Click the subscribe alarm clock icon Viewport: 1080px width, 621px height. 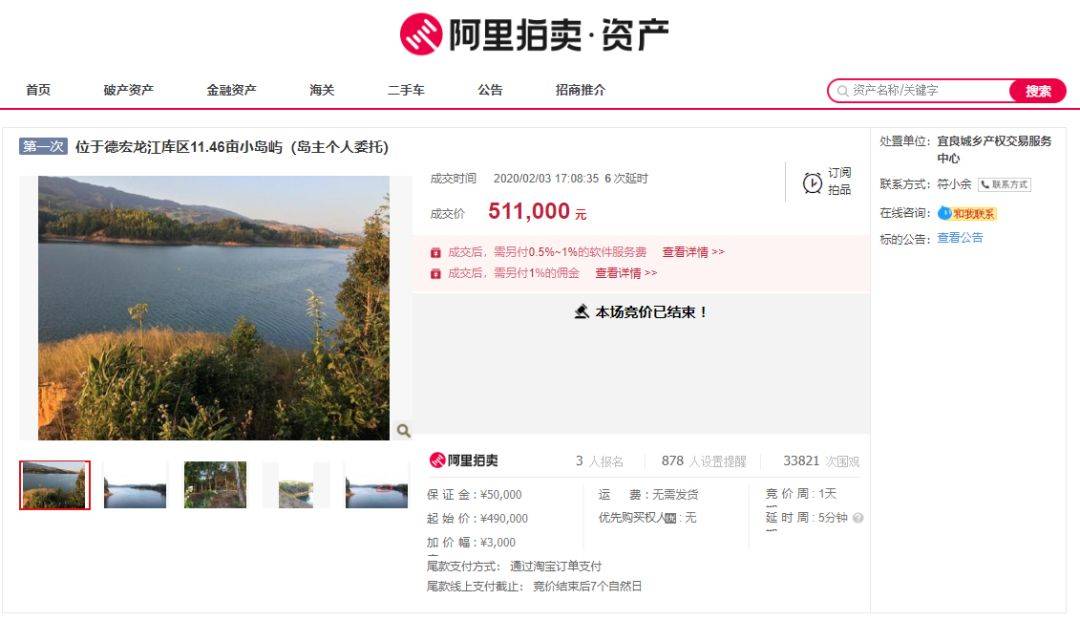pyautogui.click(x=812, y=182)
